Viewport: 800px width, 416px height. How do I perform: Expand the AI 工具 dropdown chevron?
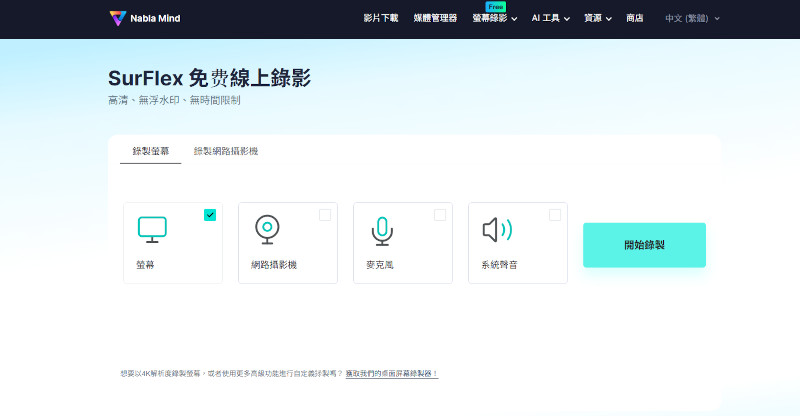click(x=567, y=19)
